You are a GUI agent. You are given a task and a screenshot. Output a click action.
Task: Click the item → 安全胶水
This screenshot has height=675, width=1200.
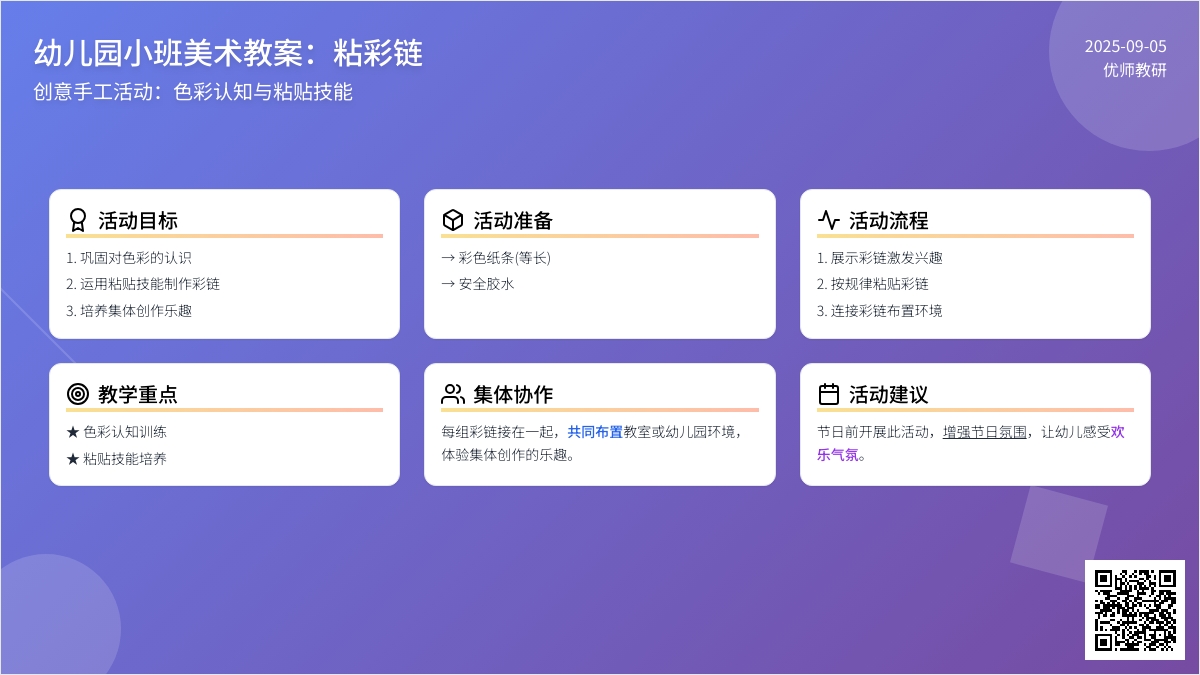(x=478, y=284)
